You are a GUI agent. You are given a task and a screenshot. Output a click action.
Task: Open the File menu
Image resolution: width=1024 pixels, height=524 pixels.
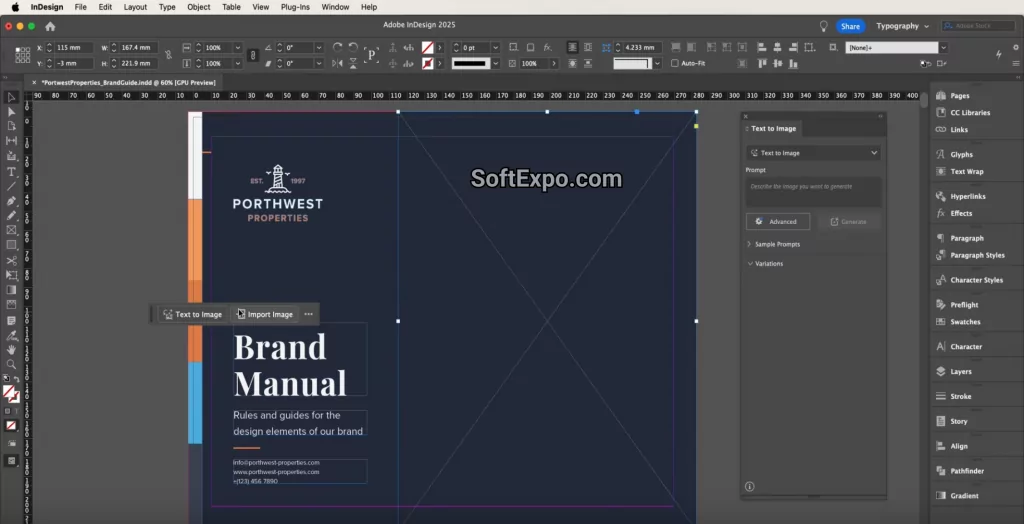click(80, 7)
